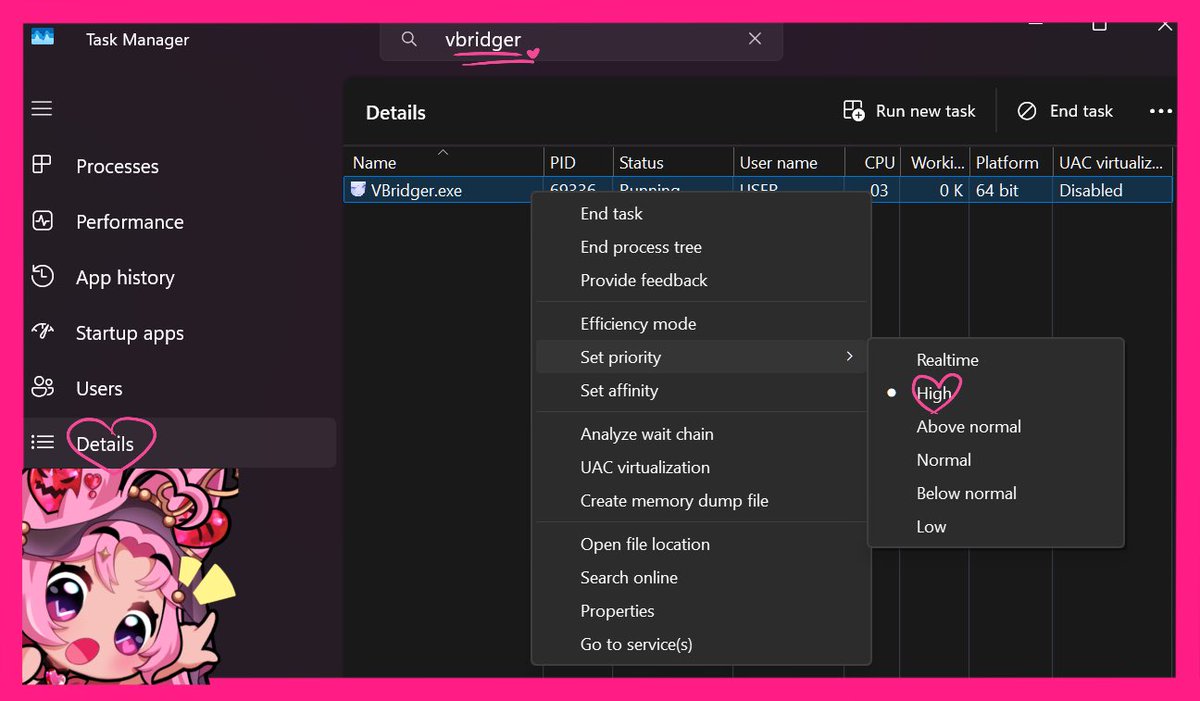Image resolution: width=1200 pixels, height=701 pixels.
Task: Select the Processes sidebar icon
Action: pos(44,166)
